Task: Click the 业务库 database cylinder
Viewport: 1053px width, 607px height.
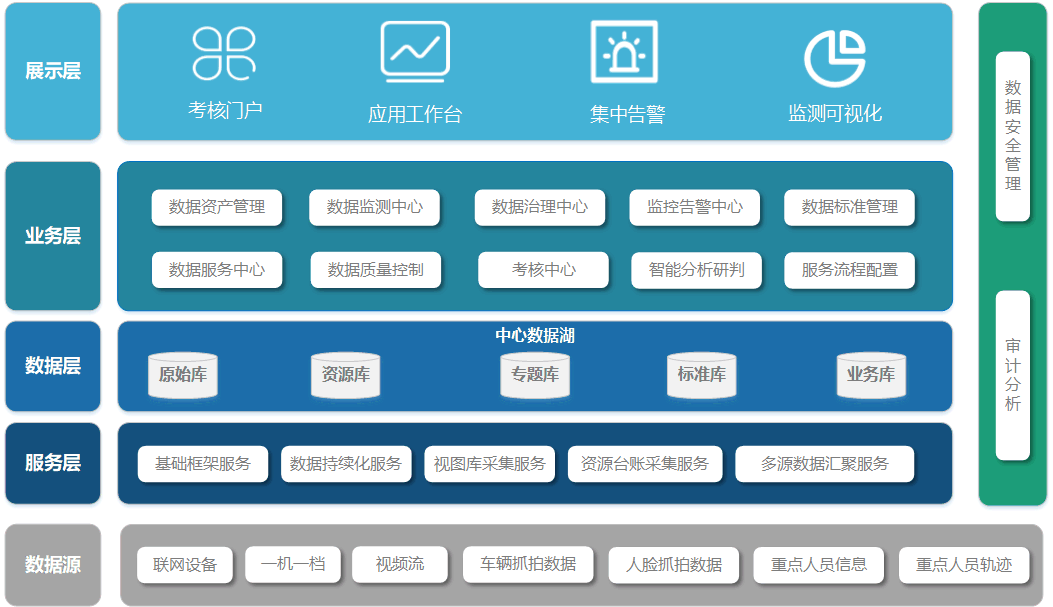Action: (x=871, y=375)
